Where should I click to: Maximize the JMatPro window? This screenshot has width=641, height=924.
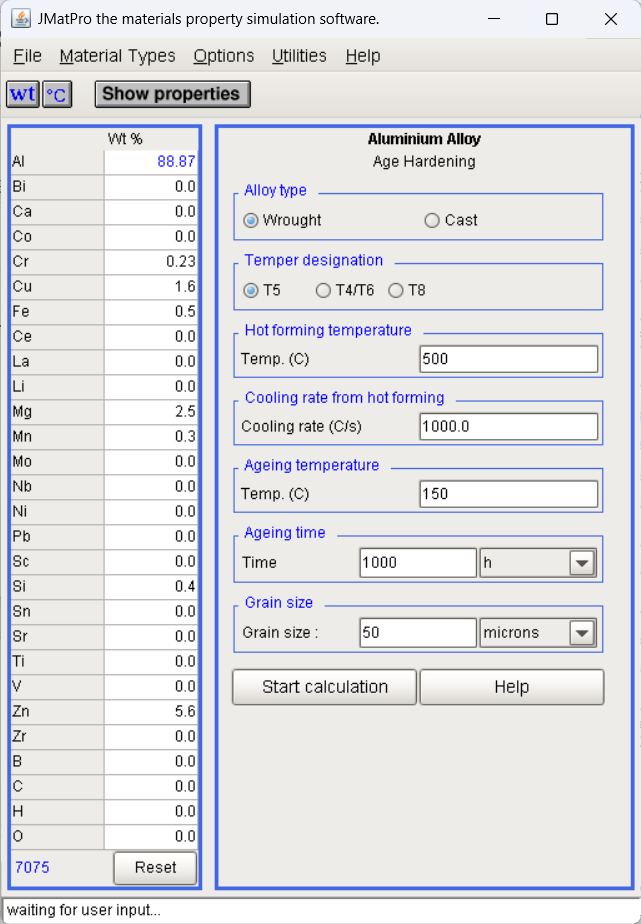click(552, 19)
